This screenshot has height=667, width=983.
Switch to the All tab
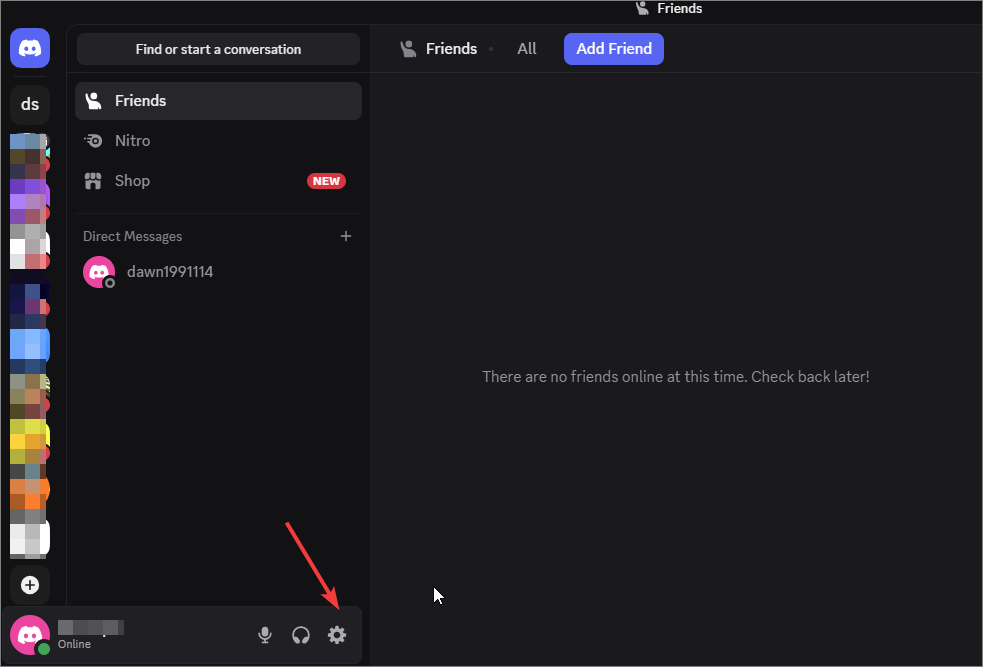pos(526,48)
